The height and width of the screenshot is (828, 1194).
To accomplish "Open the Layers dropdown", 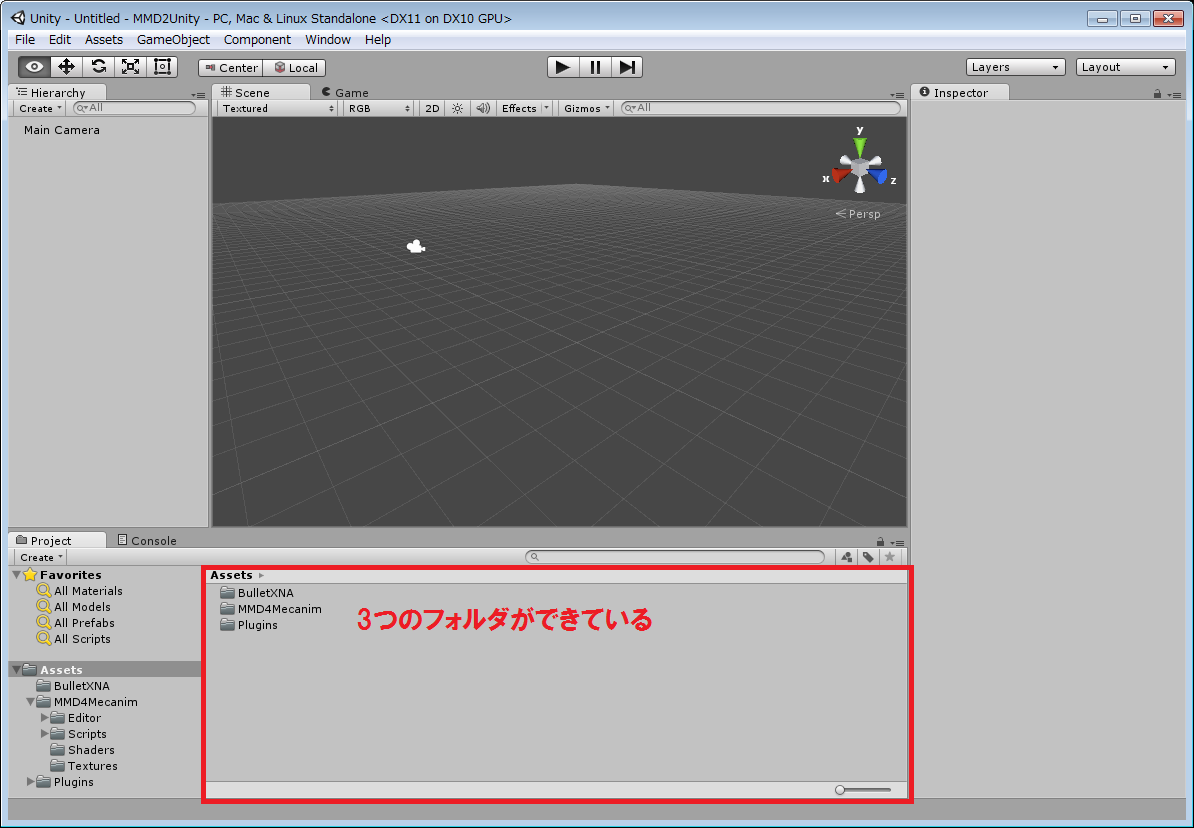I will (x=1015, y=67).
